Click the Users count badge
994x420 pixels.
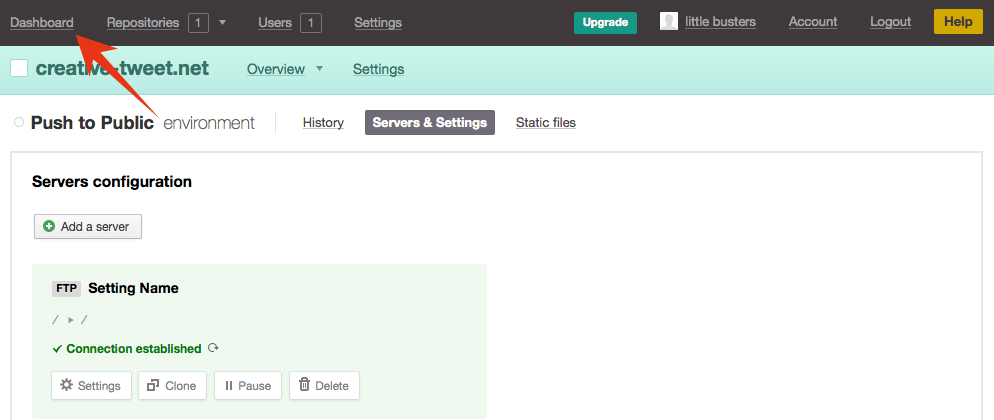tap(311, 22)
